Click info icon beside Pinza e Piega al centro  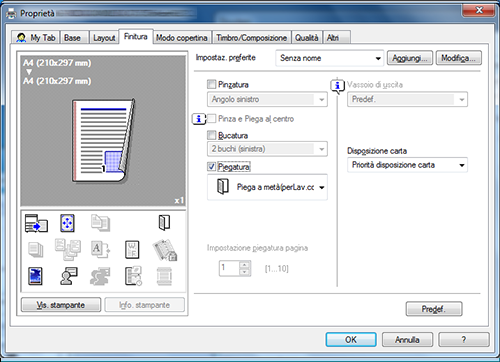[199, 119]
